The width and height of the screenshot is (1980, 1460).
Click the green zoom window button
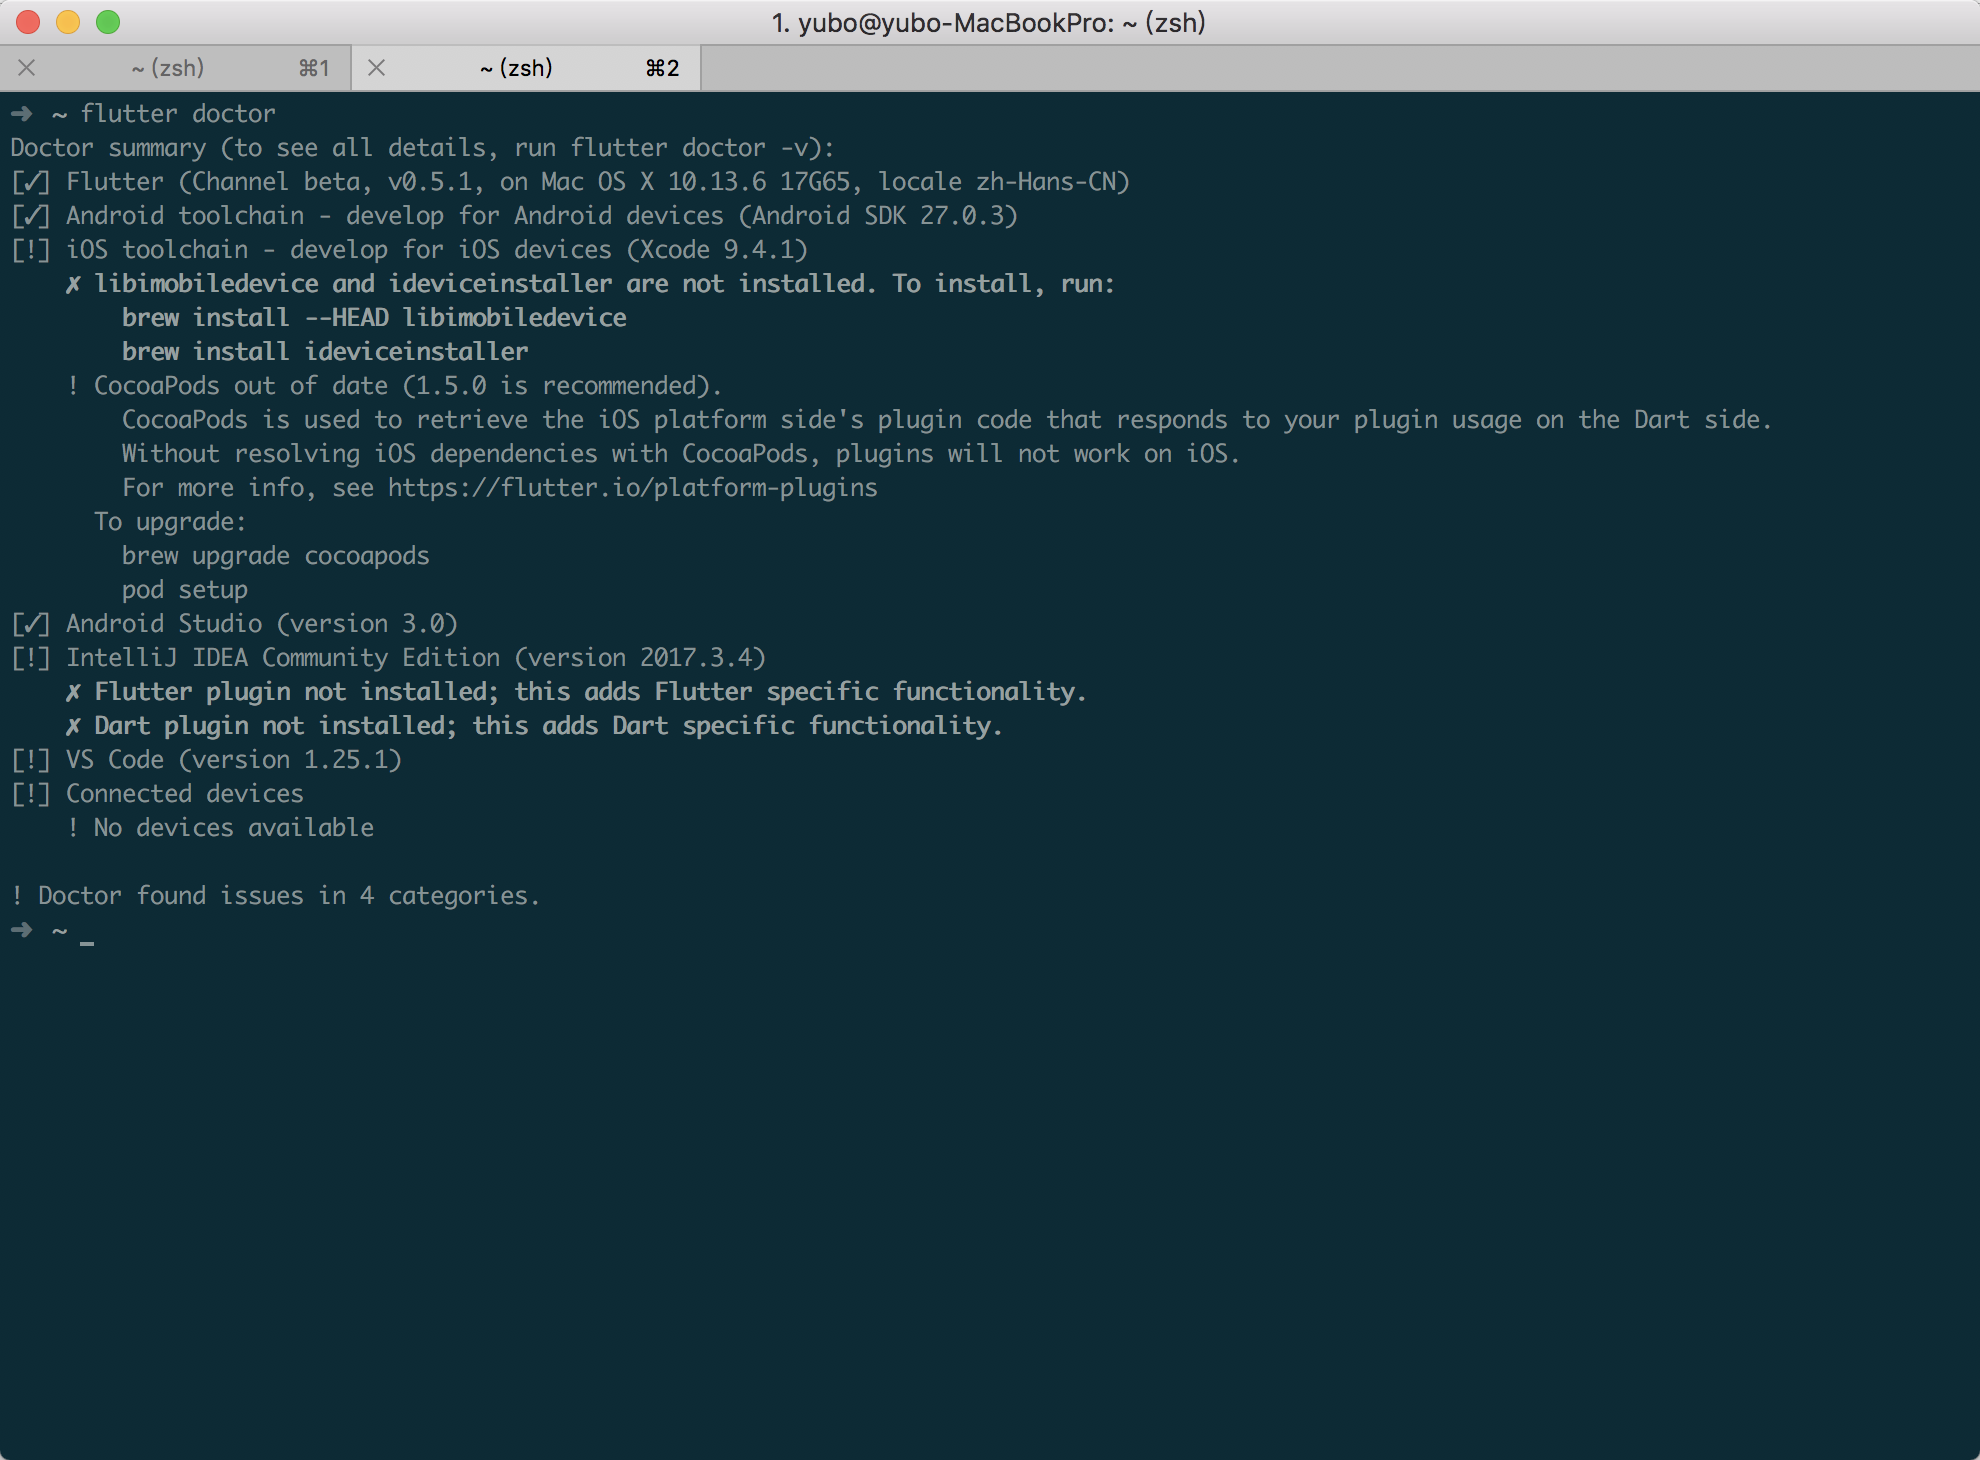coord(108,22)
